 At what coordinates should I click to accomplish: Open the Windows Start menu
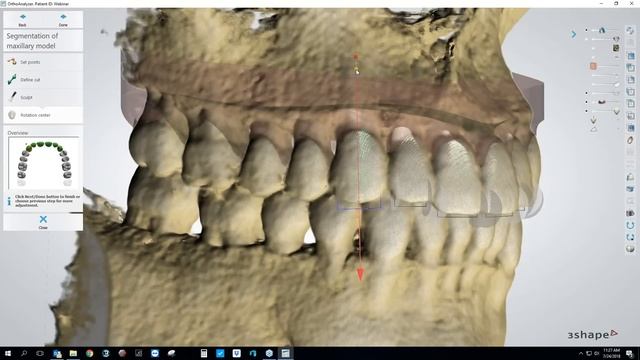[x=8, y=353]
